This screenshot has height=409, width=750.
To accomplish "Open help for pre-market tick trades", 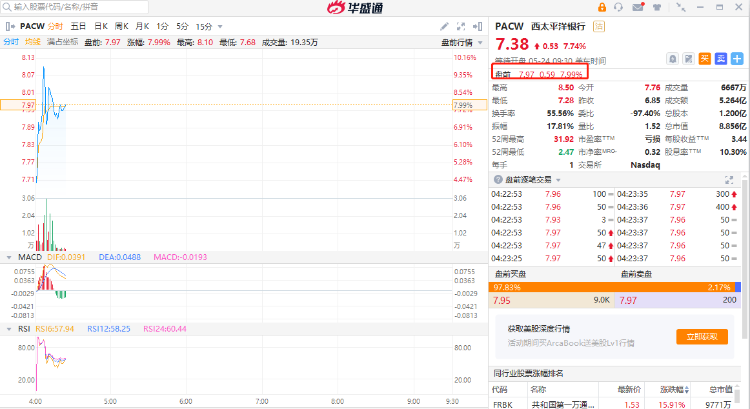I will click(x=498, y=179).
